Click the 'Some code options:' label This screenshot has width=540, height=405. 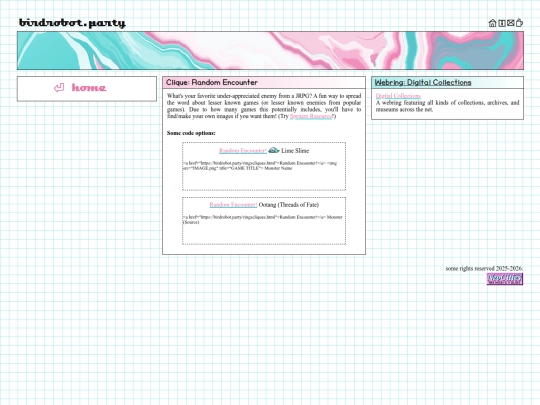pos(191,133)
